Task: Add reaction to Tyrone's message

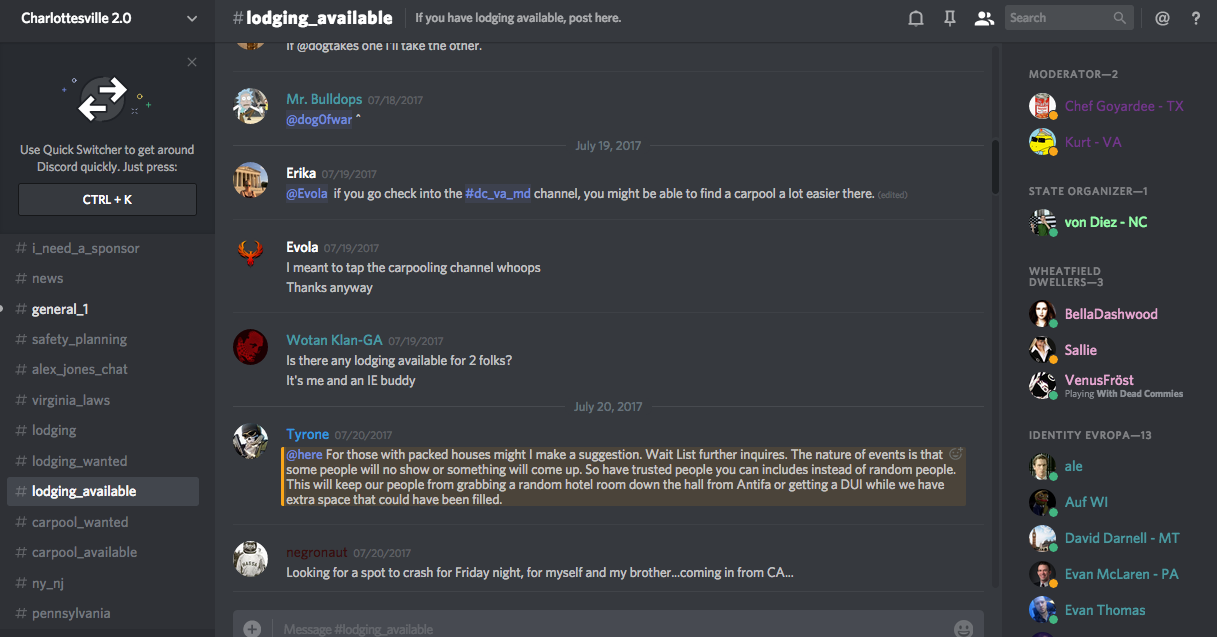Action: (955, 454)
